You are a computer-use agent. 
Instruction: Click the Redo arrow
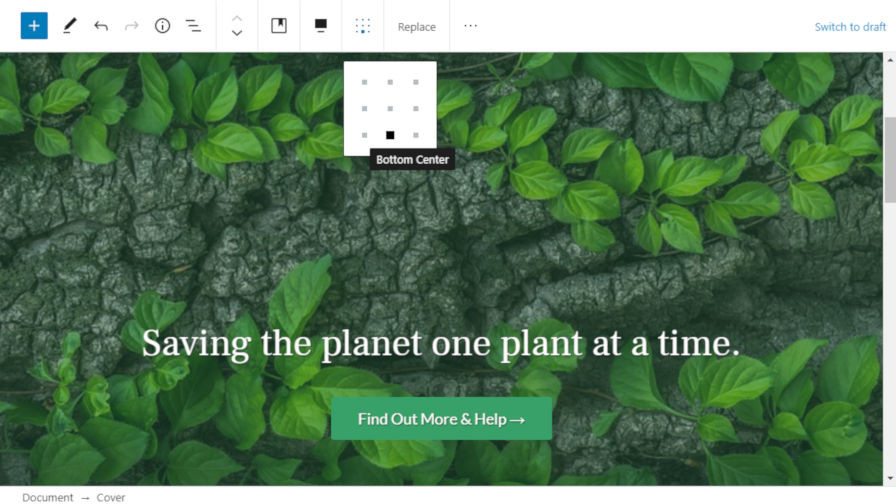(x=132, y=26)
